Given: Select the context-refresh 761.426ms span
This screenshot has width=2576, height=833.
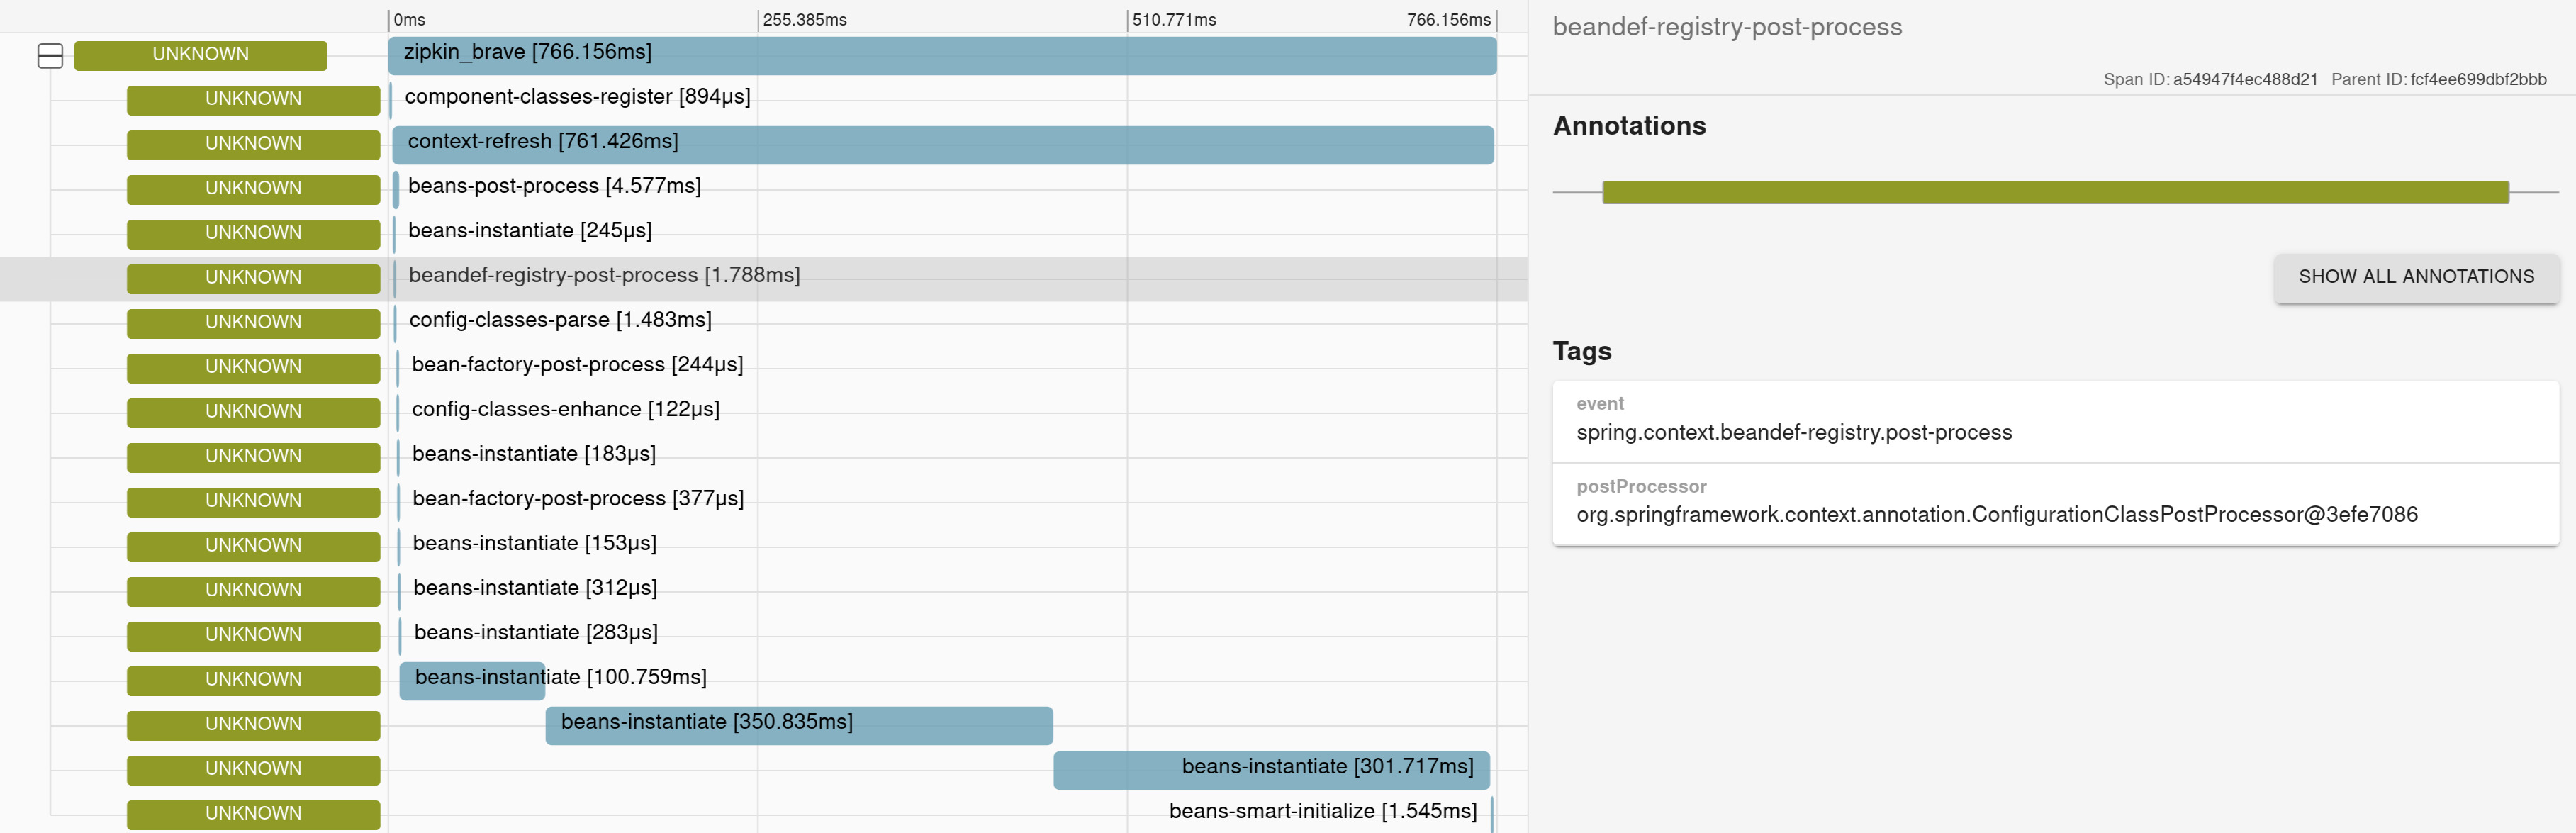Looking at the screenshot, I should tap(942, 145).
